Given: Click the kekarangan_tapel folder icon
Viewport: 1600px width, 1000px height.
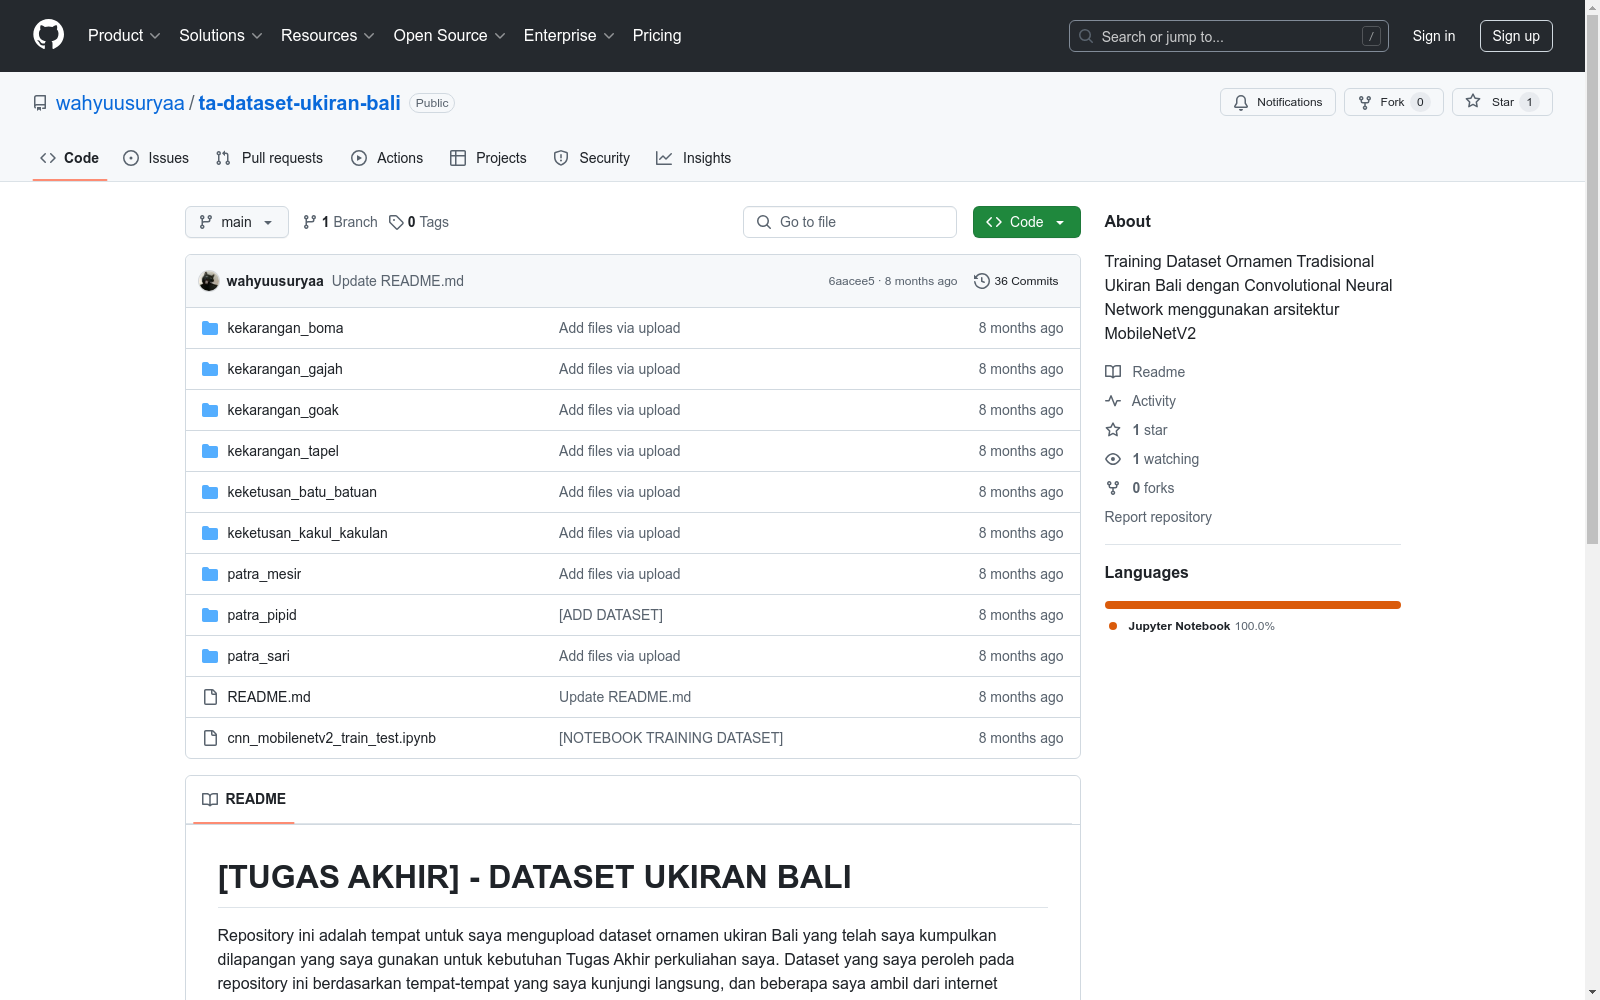Looking at the screenshot, I should [210, 451].
